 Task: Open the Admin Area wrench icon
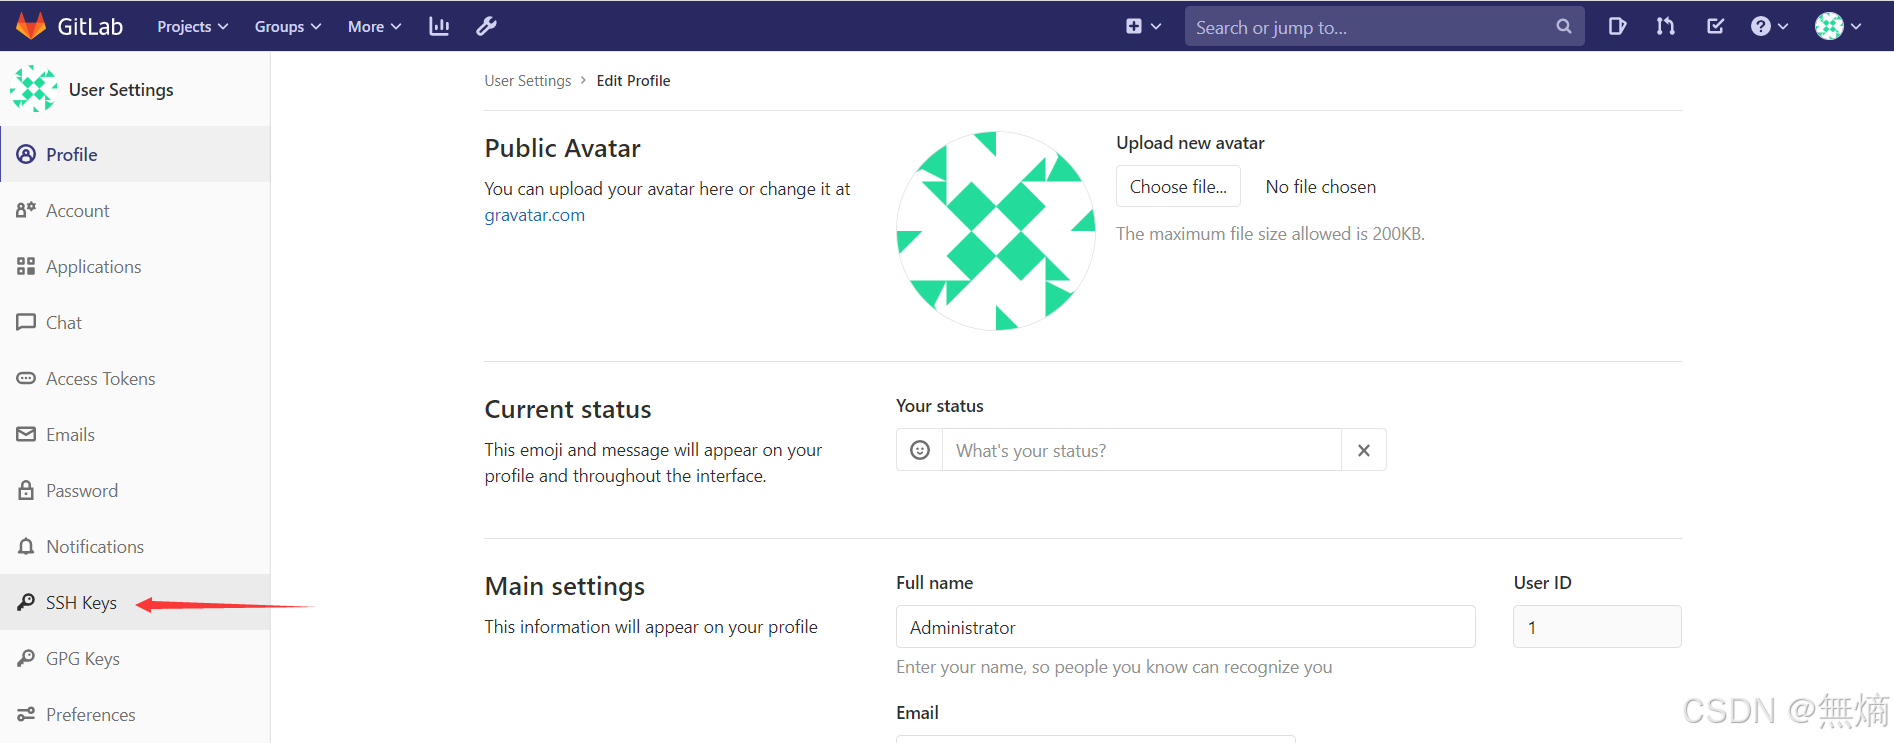487,26
